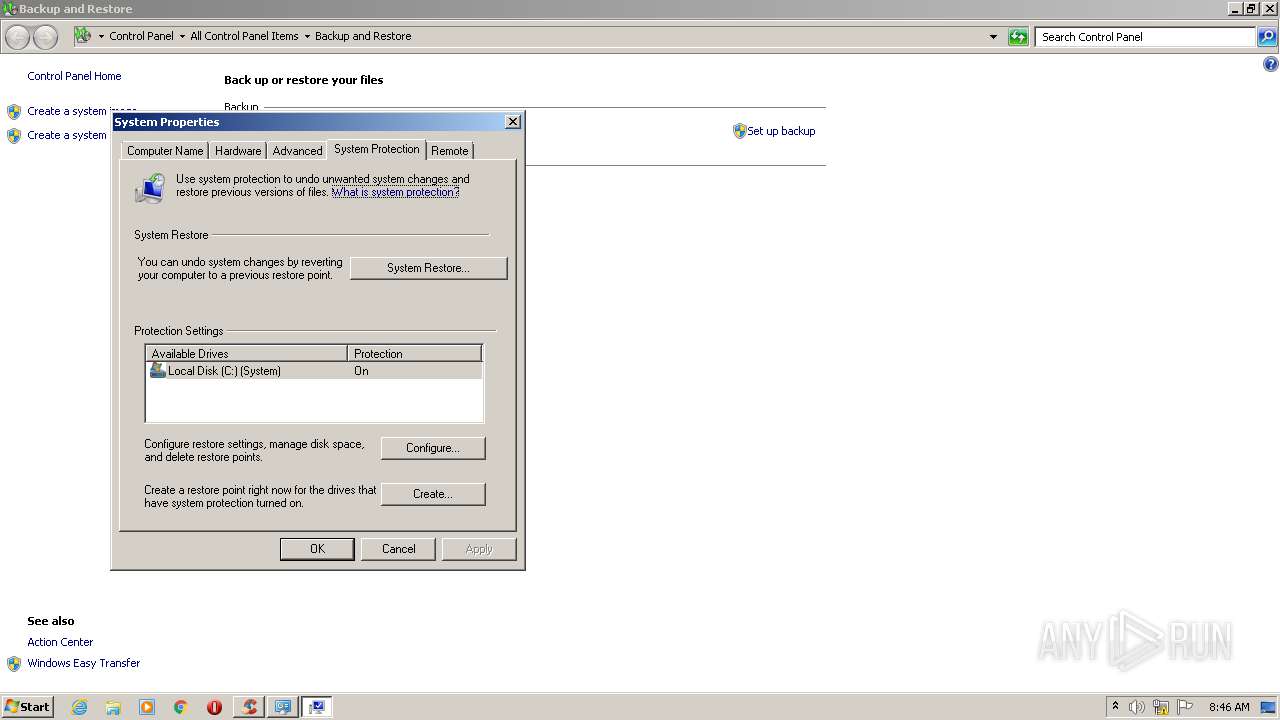Open Internet Explorer from the taskbar

80,707
